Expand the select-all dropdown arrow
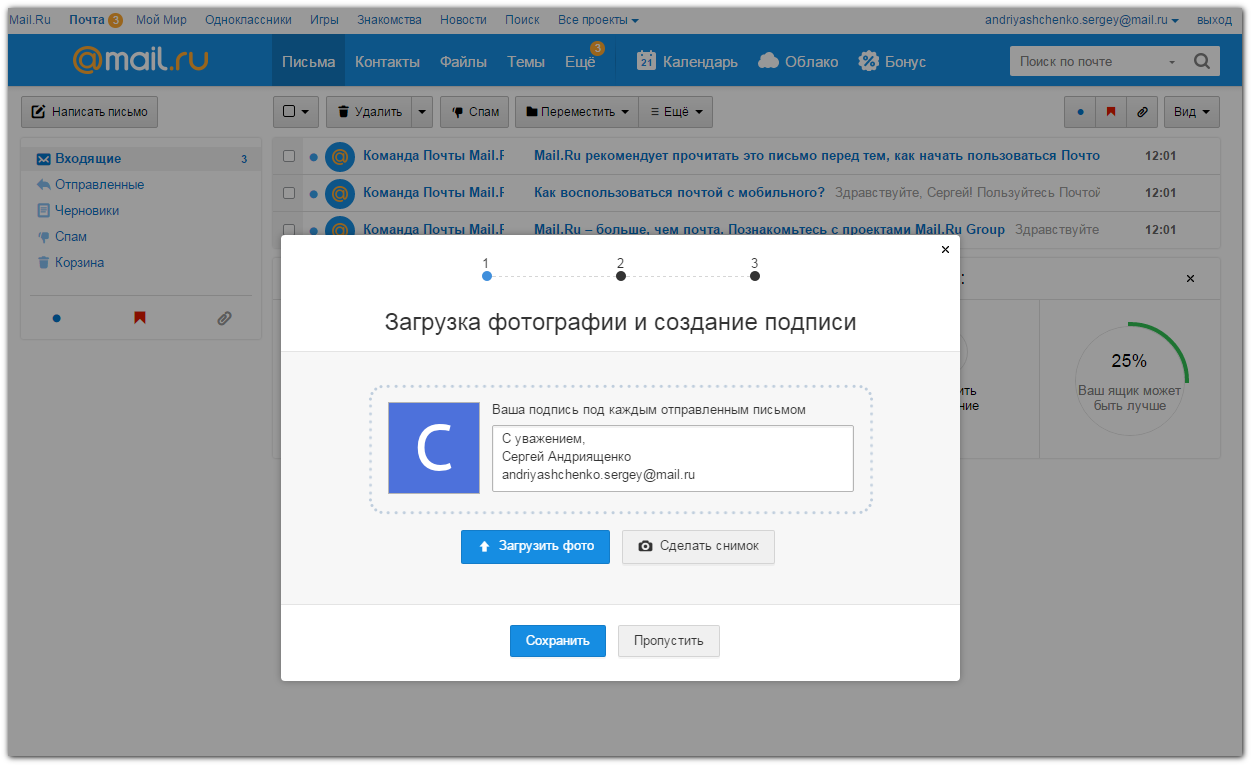 tap(305, 112)
